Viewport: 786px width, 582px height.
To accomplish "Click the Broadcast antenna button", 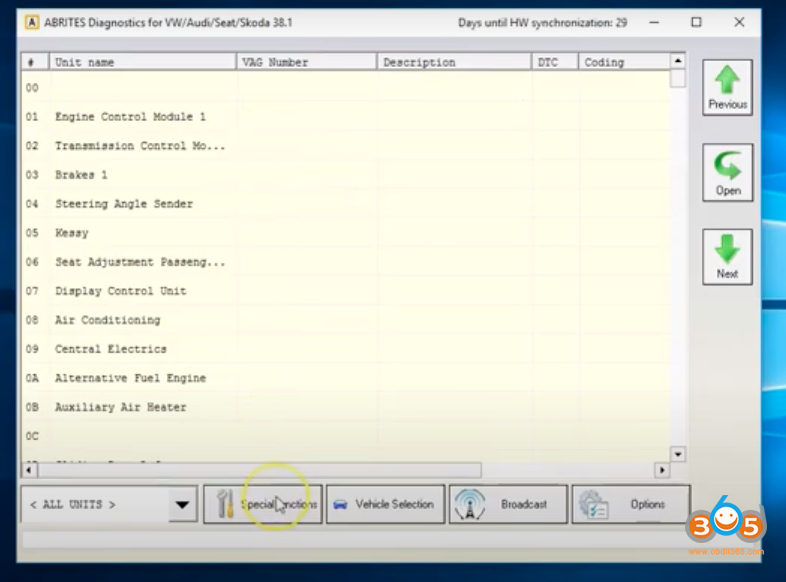I will pyautogui.click(x=508, y=504).
